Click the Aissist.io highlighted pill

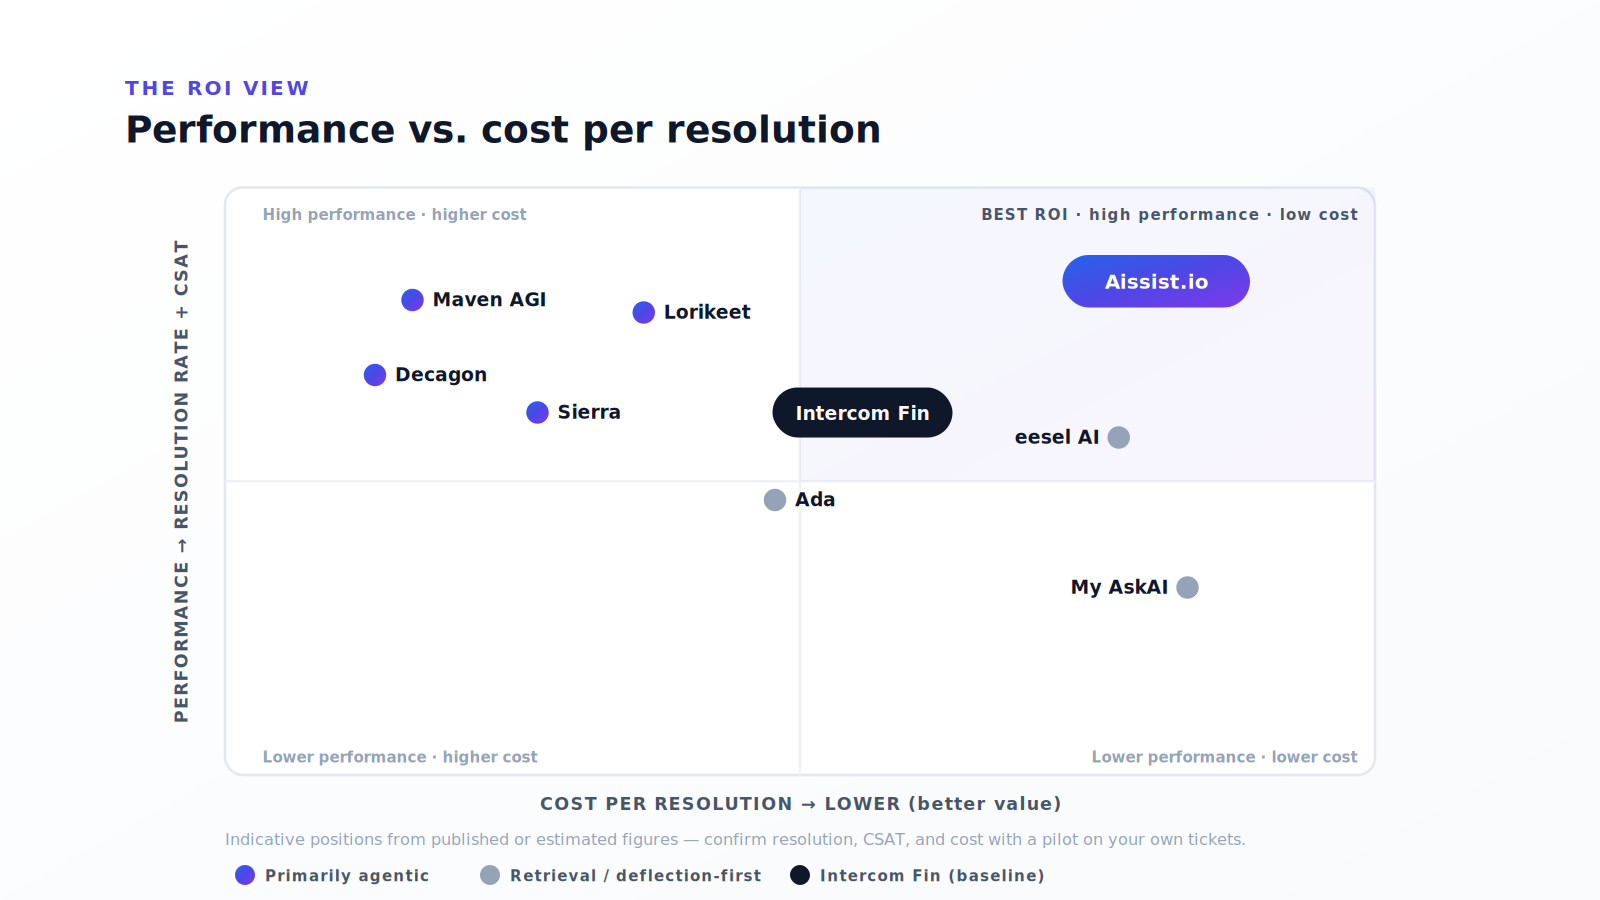(x=1156, y=281)
